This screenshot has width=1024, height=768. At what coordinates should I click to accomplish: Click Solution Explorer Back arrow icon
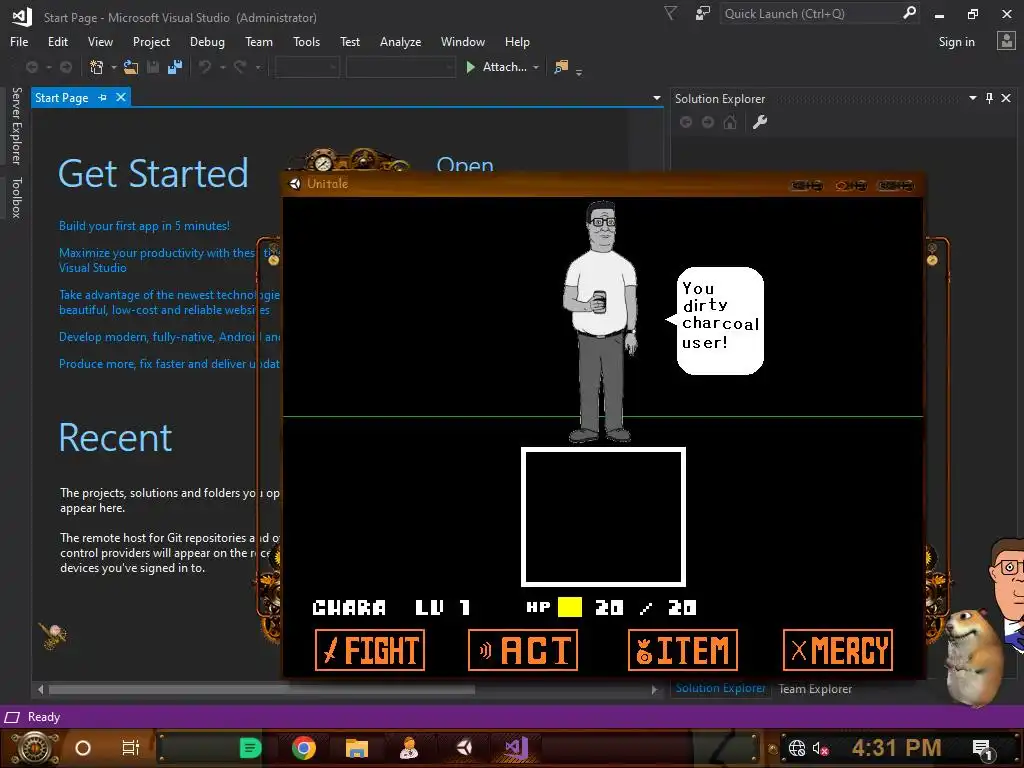tap(686, 122)
